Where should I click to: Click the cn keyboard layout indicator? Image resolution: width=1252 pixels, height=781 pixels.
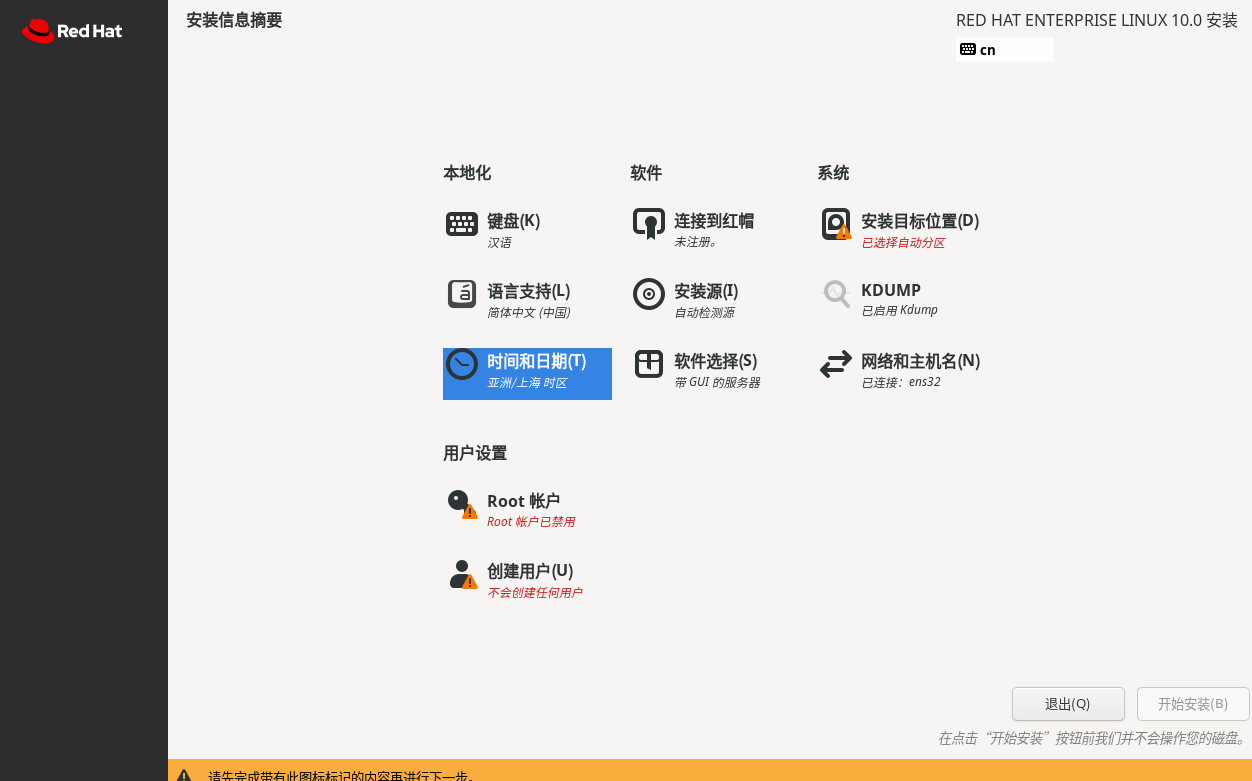tap(1005, 49)
